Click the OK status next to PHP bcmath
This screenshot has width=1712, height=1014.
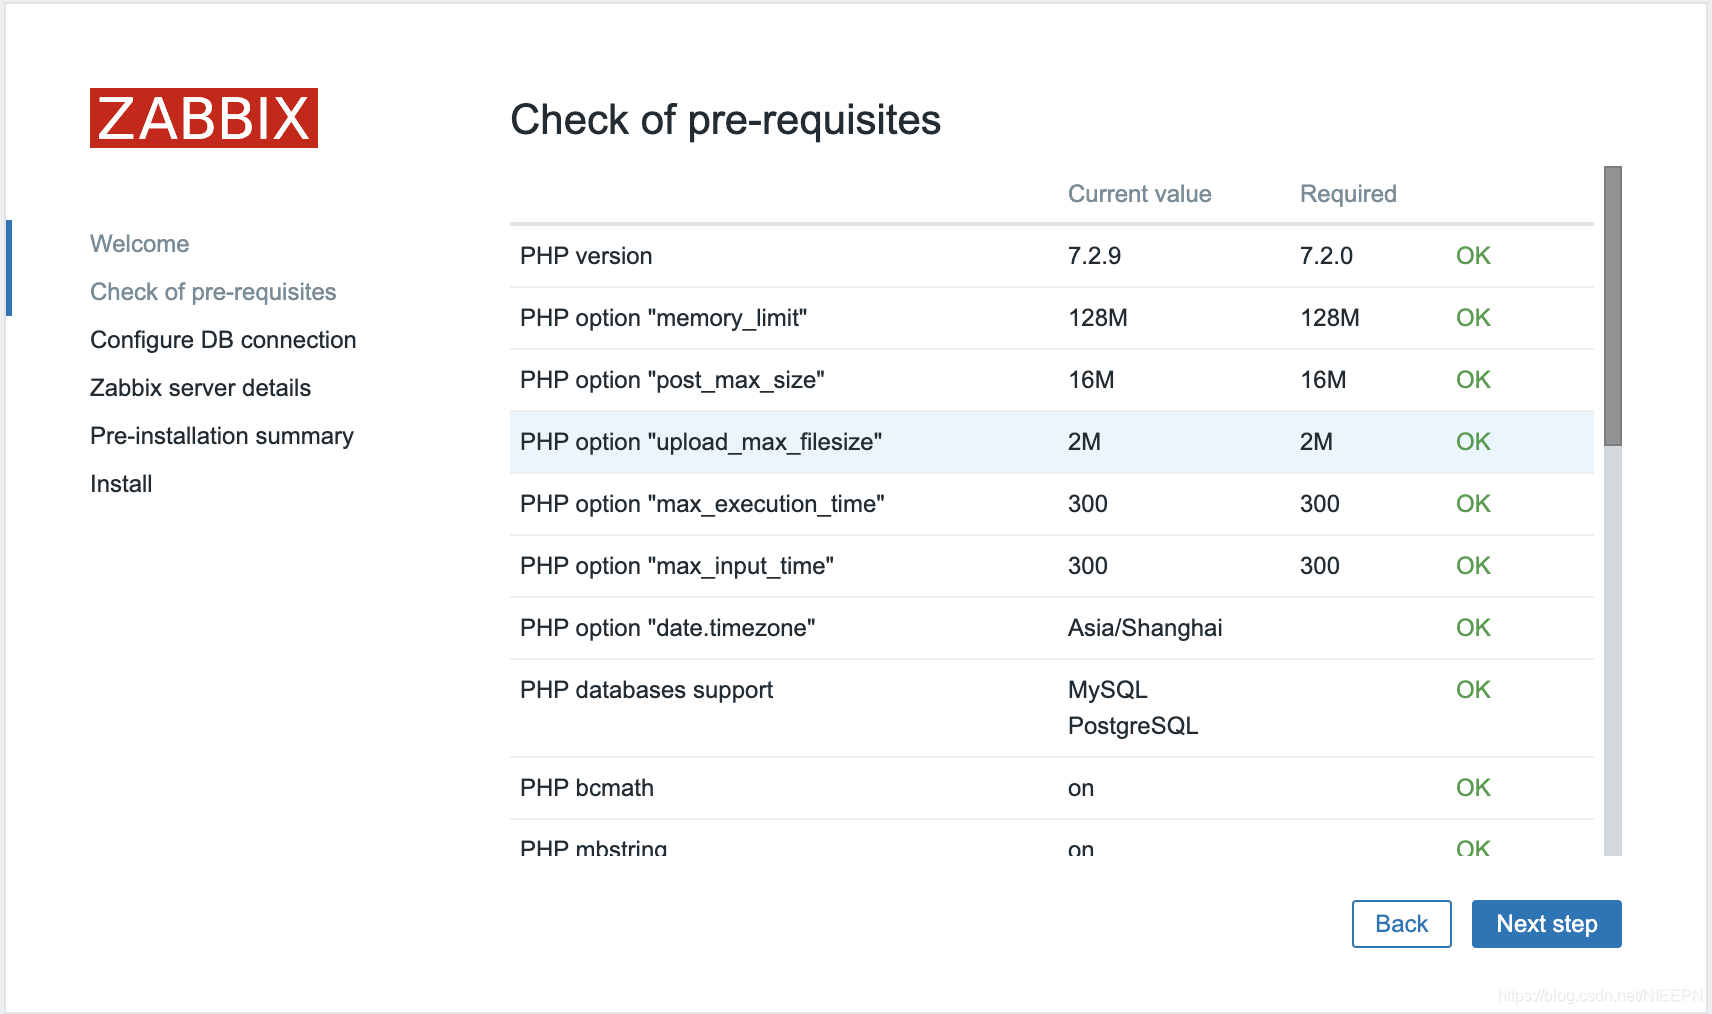click(x=1472, y=787)
